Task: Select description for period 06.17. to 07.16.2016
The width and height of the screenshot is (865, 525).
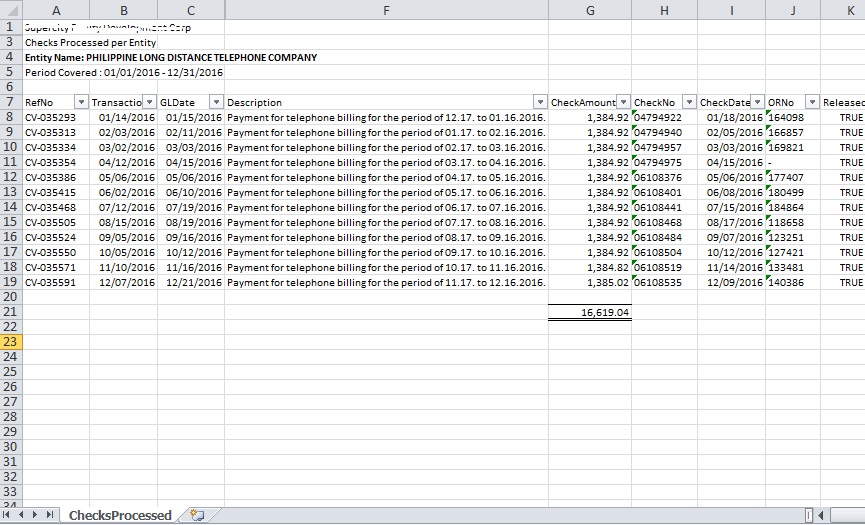Action: 386,207
